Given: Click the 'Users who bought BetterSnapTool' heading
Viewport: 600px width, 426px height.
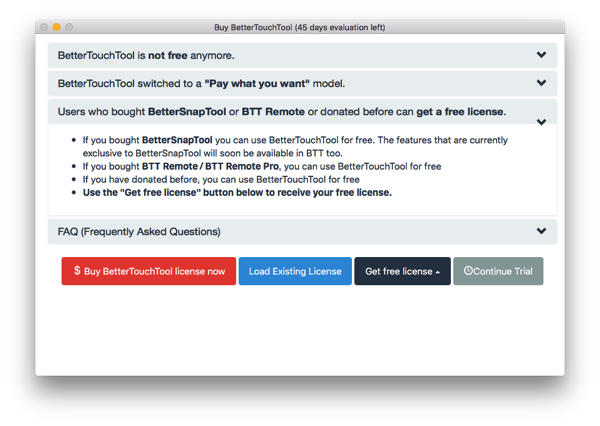Looking at the screenshot, I should pos(281,111).
